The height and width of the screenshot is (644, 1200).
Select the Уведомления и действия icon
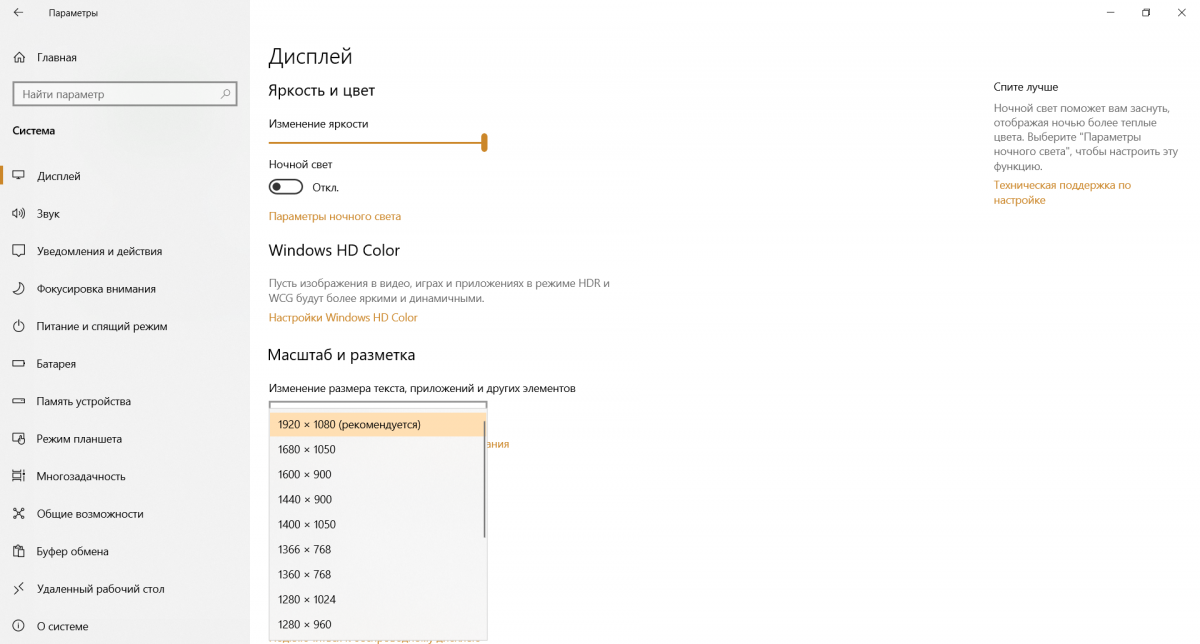pos(18,251)
